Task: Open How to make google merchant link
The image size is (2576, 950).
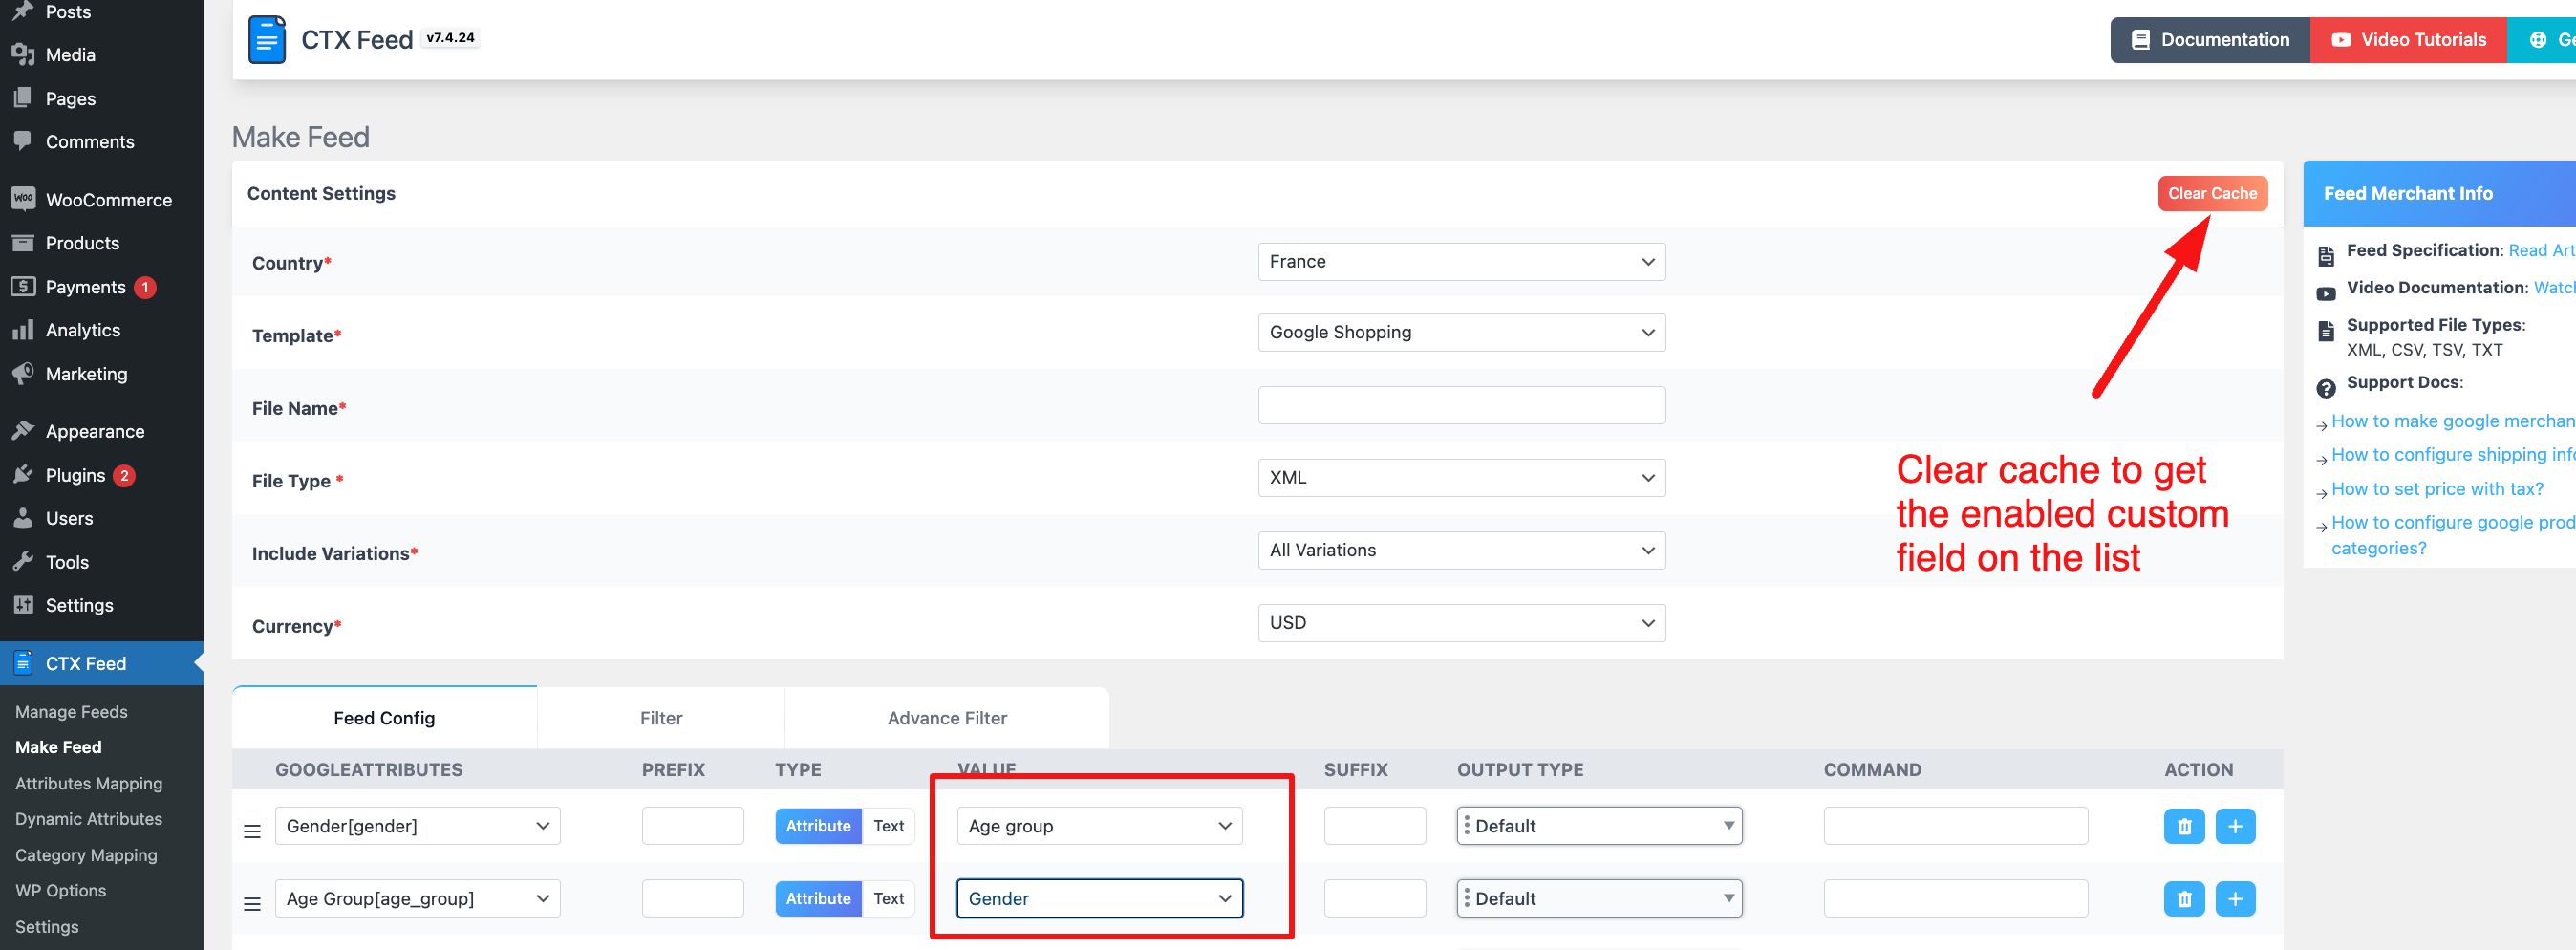Action: [2453, 422]
